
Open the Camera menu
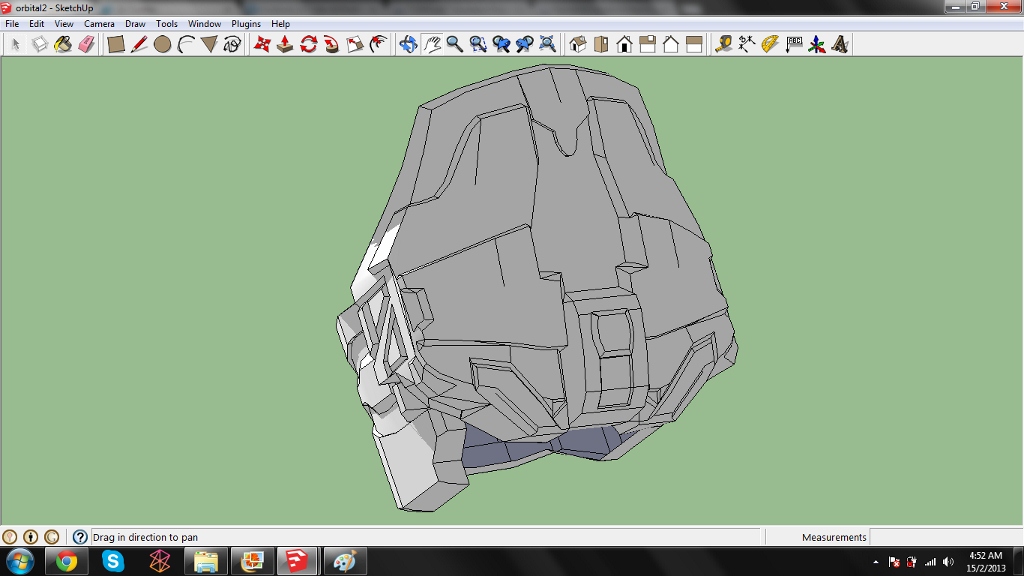tap(99, 24)
